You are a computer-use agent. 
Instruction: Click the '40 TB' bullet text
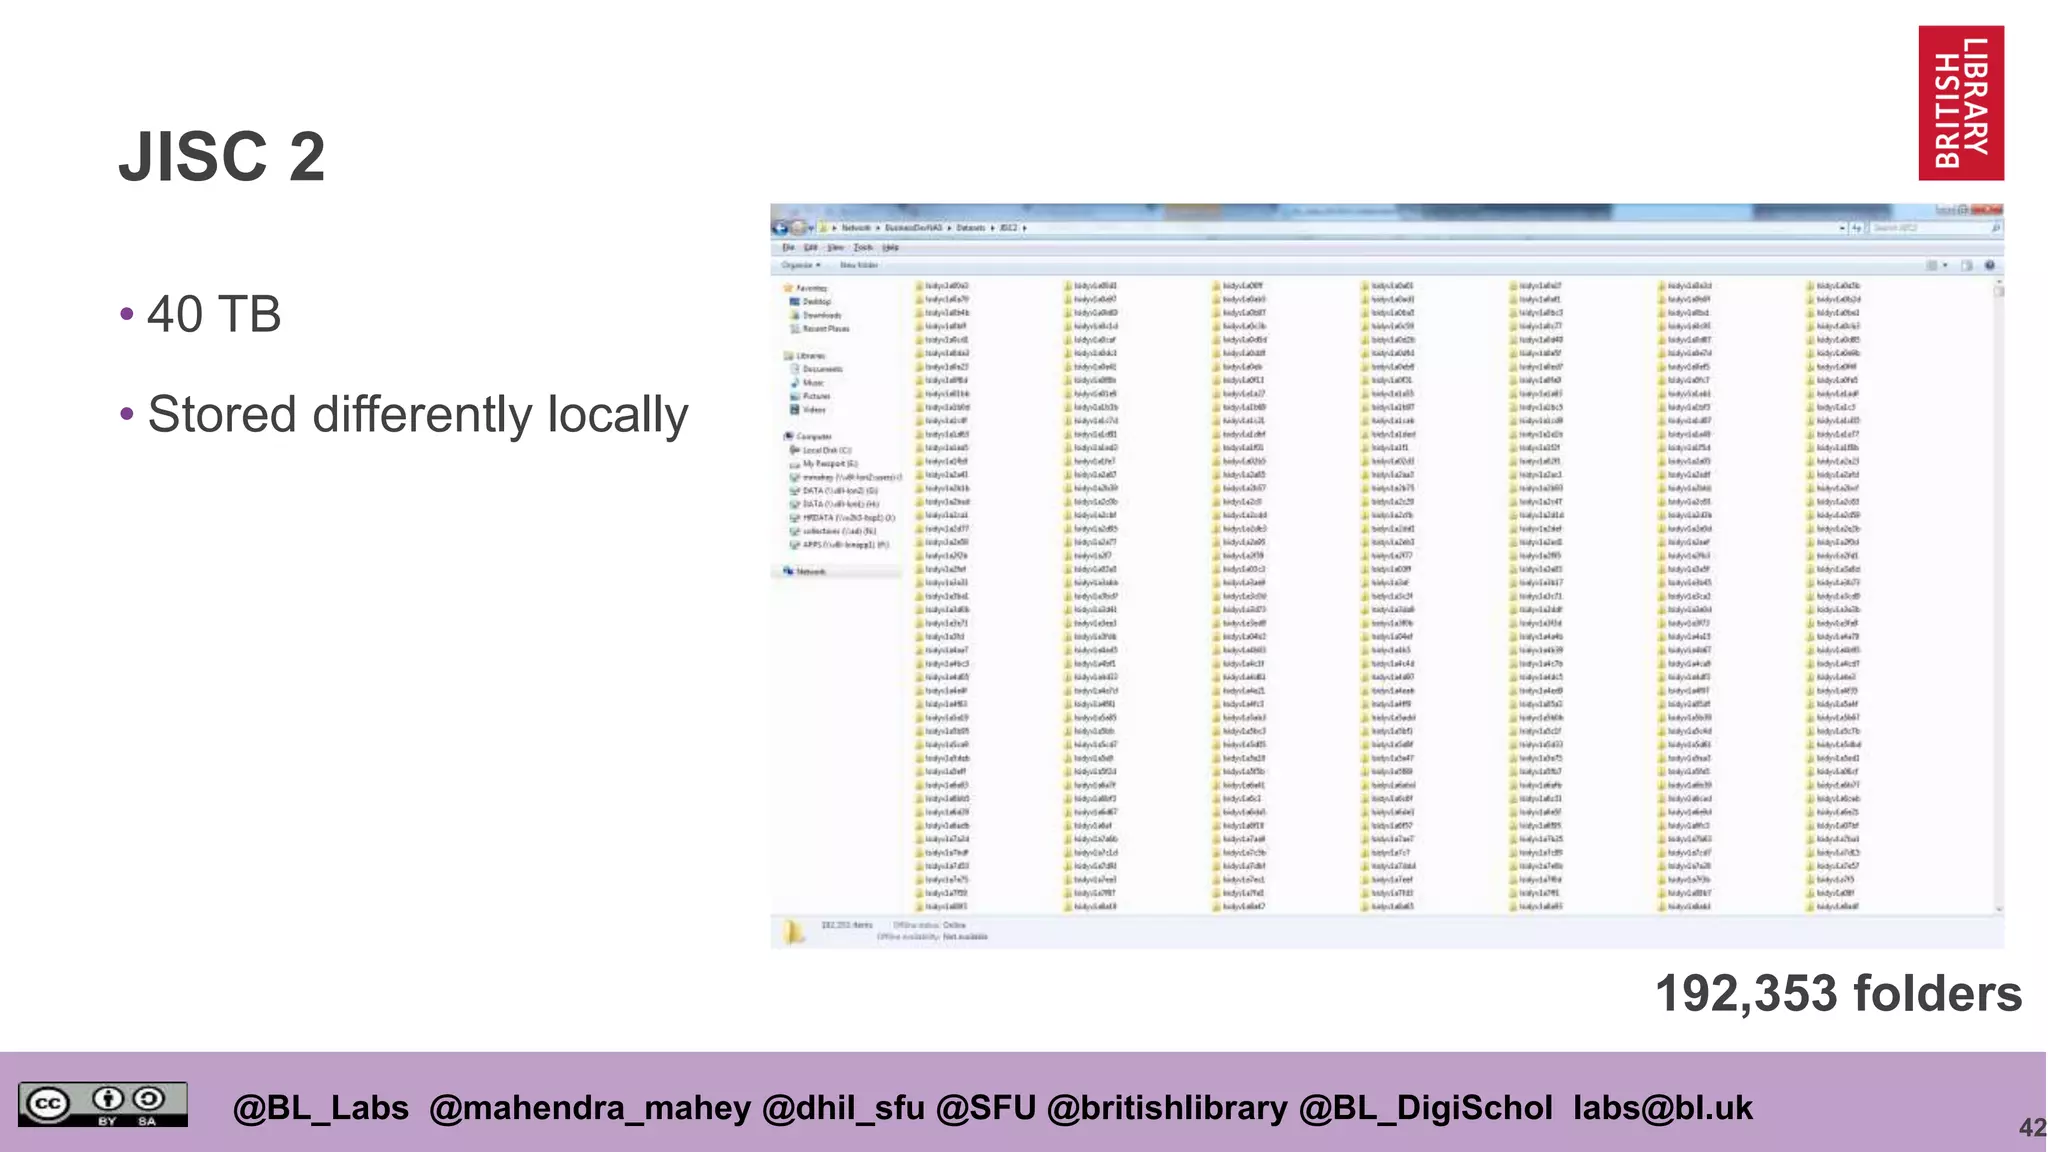[x=214, y=314]
